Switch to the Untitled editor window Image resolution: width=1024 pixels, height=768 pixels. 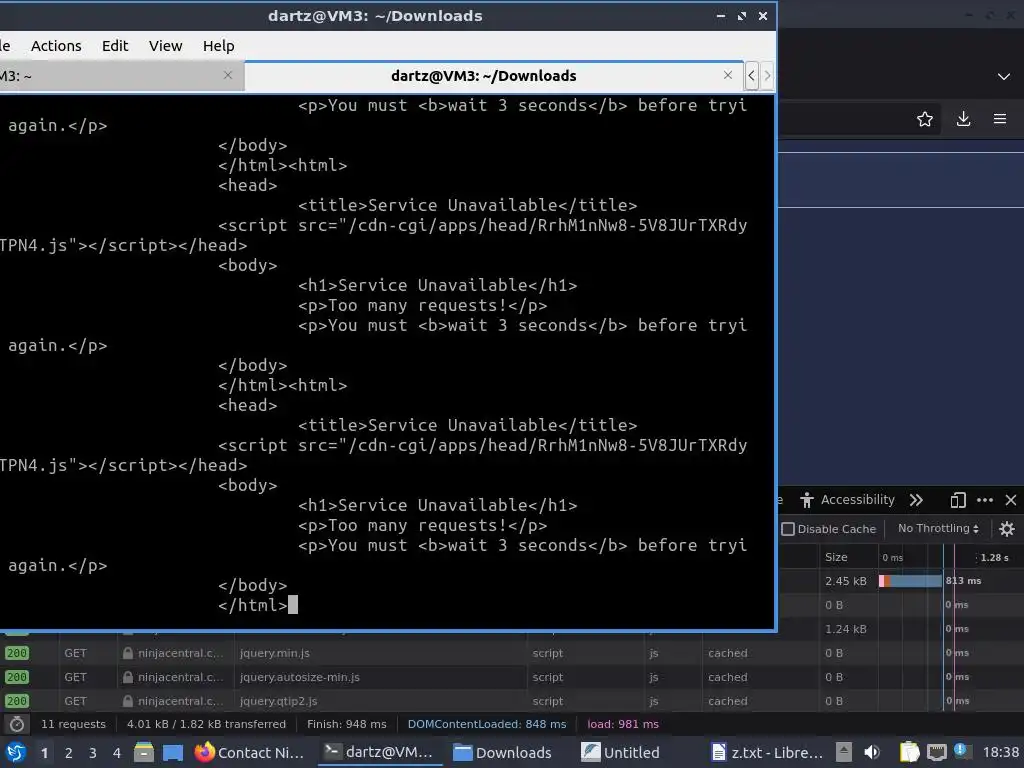pos(620,752)
